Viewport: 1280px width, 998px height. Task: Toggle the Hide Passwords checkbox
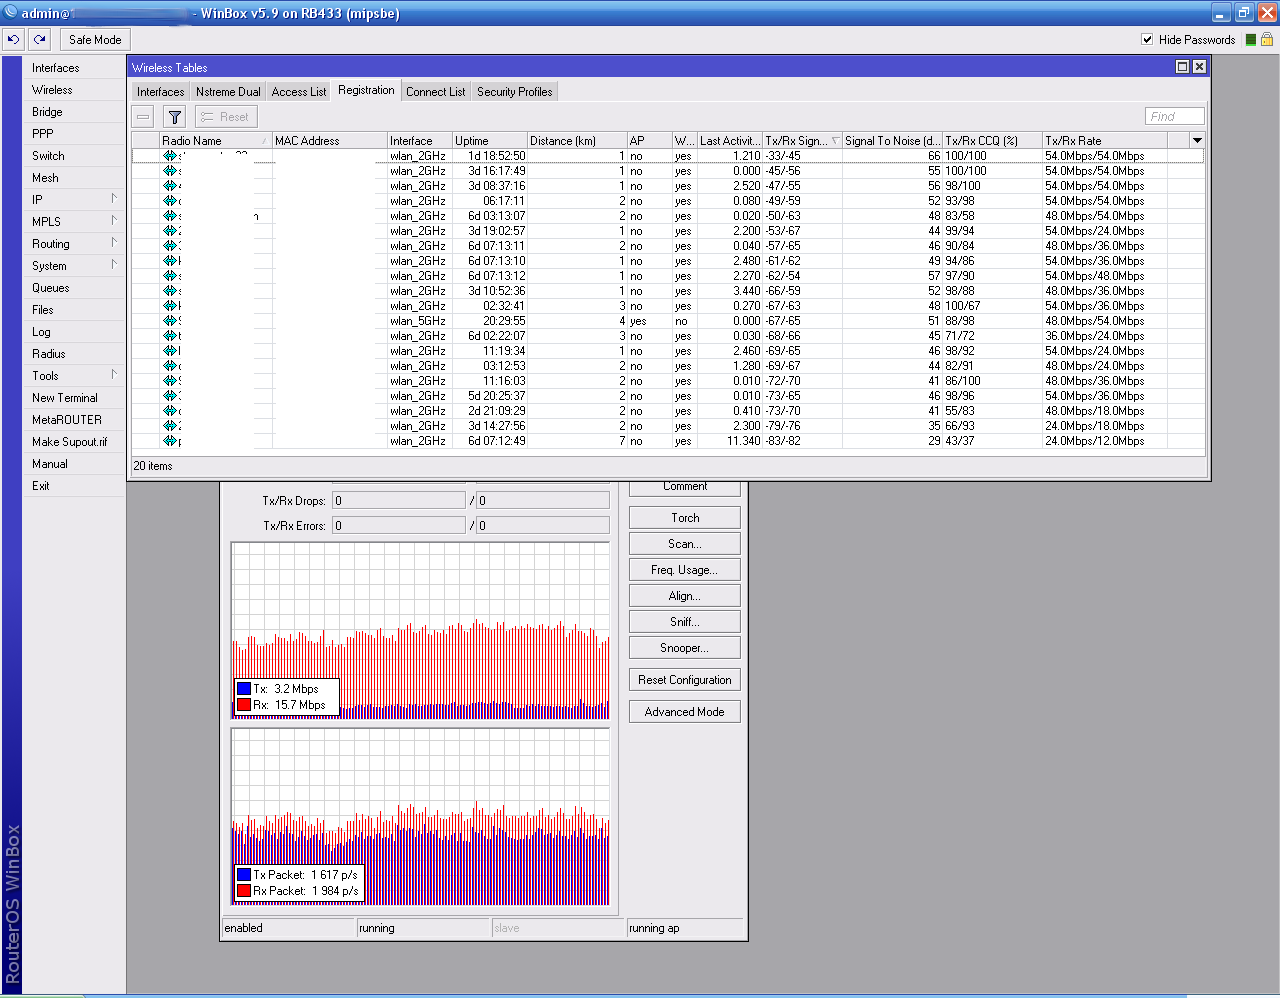[1147, 40]
